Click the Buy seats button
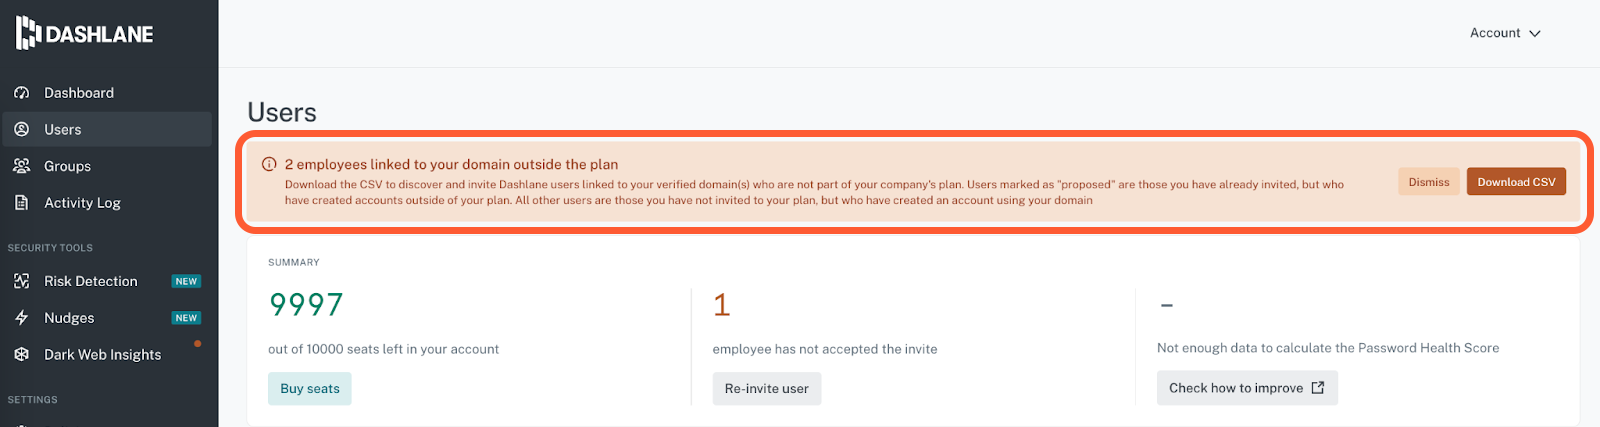 pyautogui.click(x=310, y=389)
